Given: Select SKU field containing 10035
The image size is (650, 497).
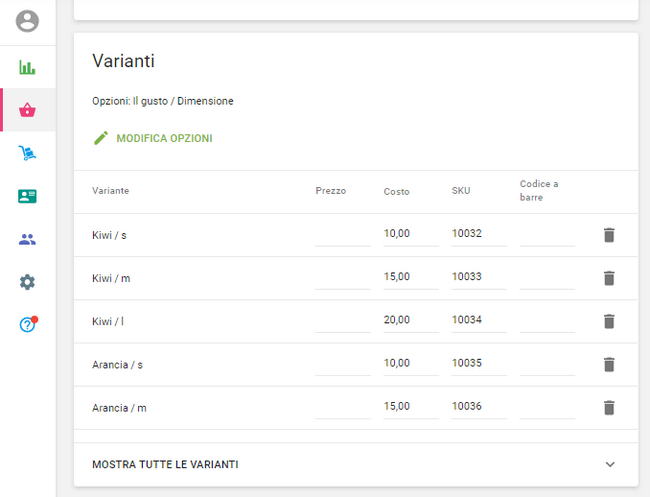Looking at the screenshot, I should [478, 363].
